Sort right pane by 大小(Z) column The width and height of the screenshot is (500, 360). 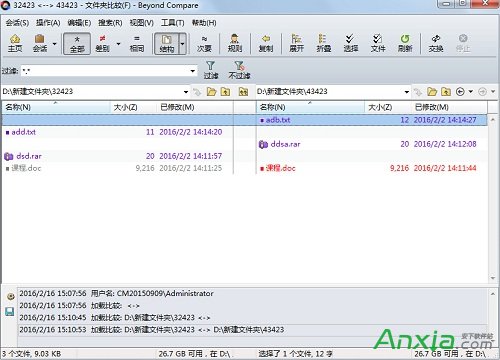pos(388,107)
